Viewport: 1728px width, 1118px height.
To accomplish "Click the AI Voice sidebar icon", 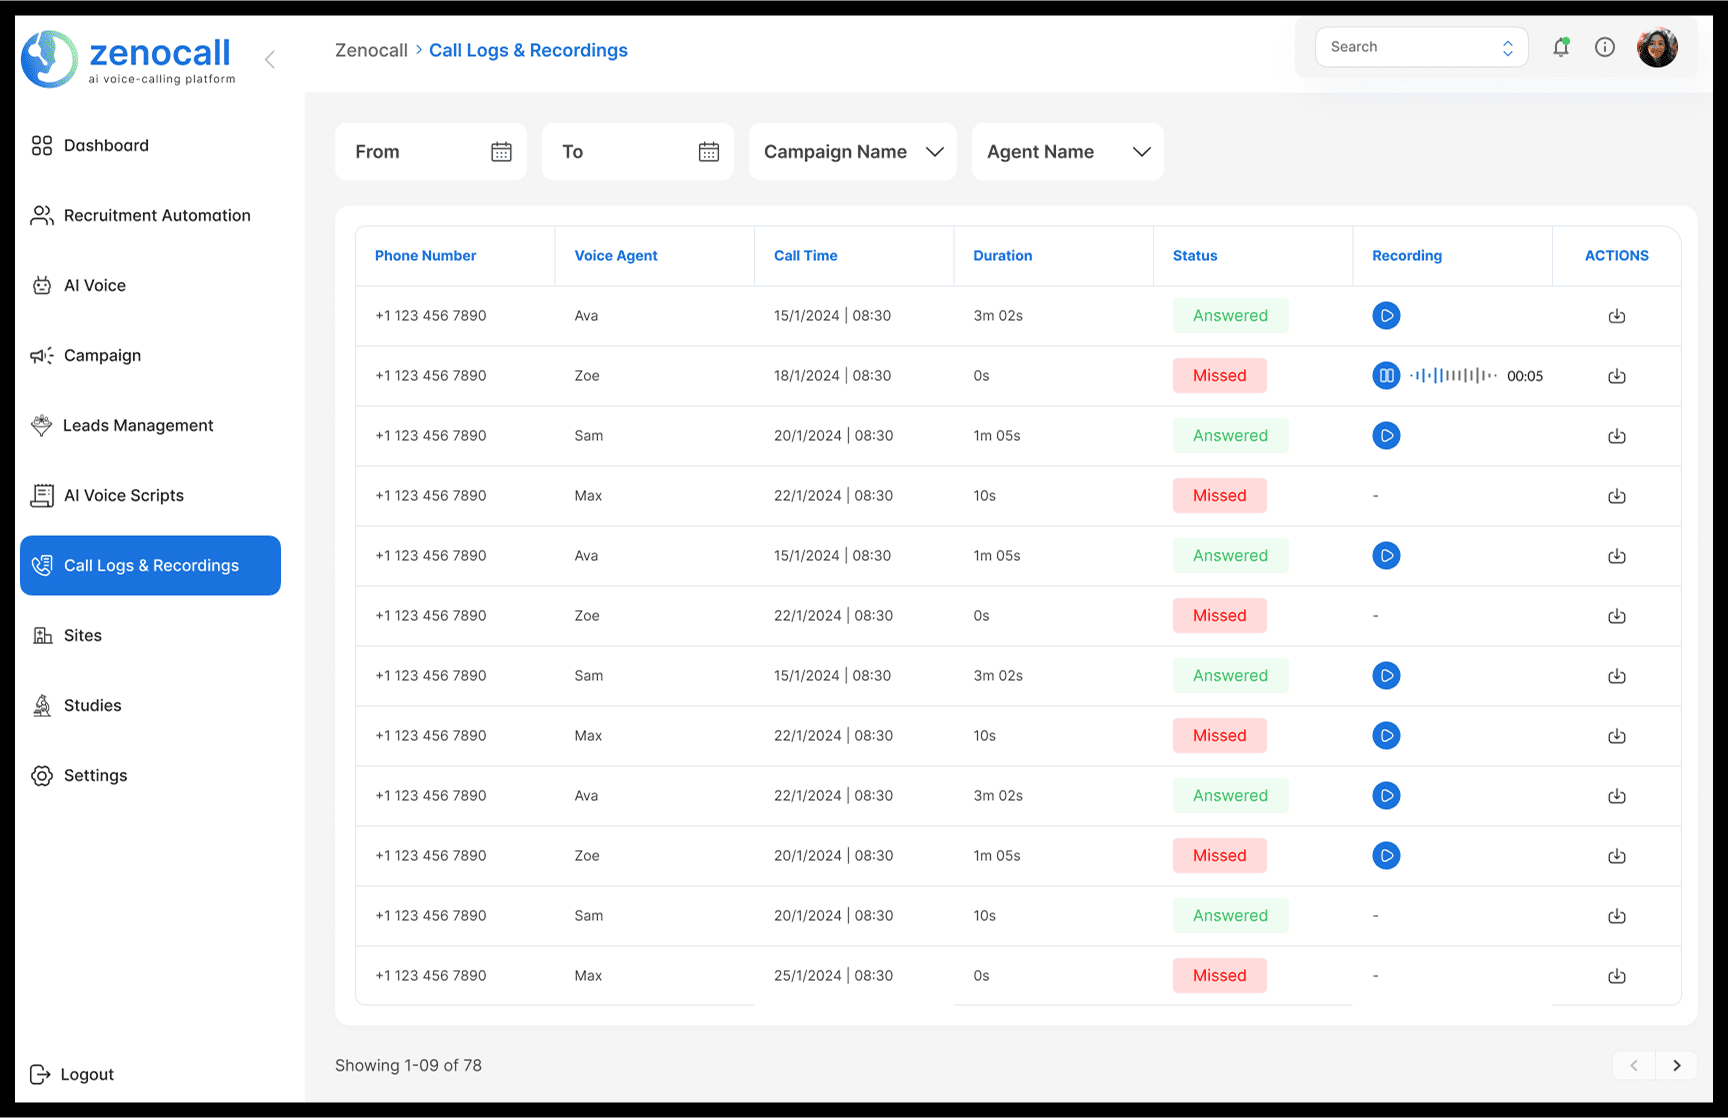I will click(x=41, y=285).
